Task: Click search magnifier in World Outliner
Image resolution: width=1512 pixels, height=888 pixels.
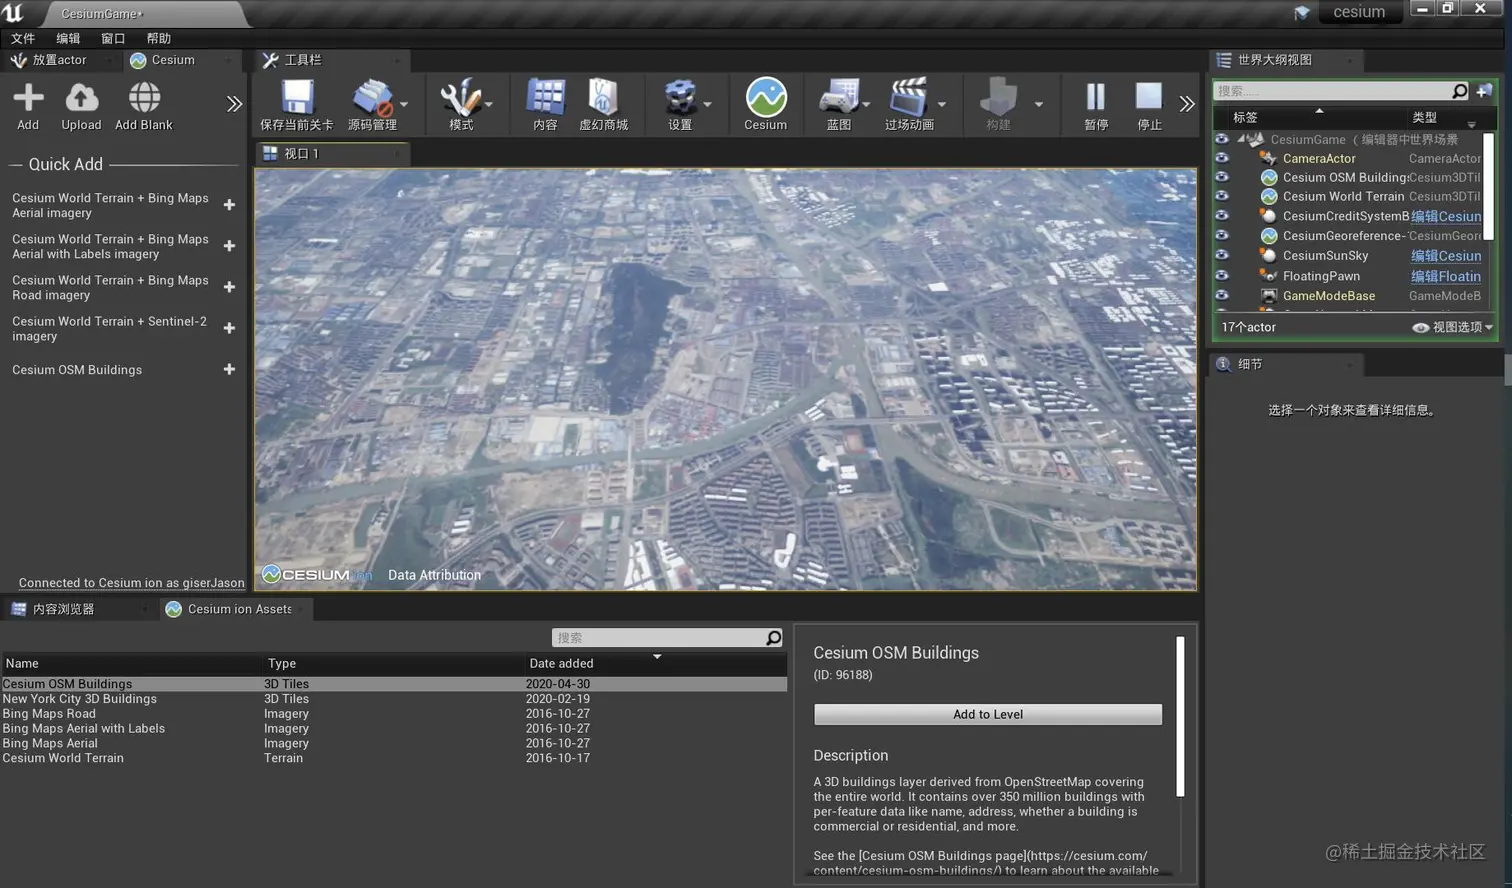Action: (1459, 91)
